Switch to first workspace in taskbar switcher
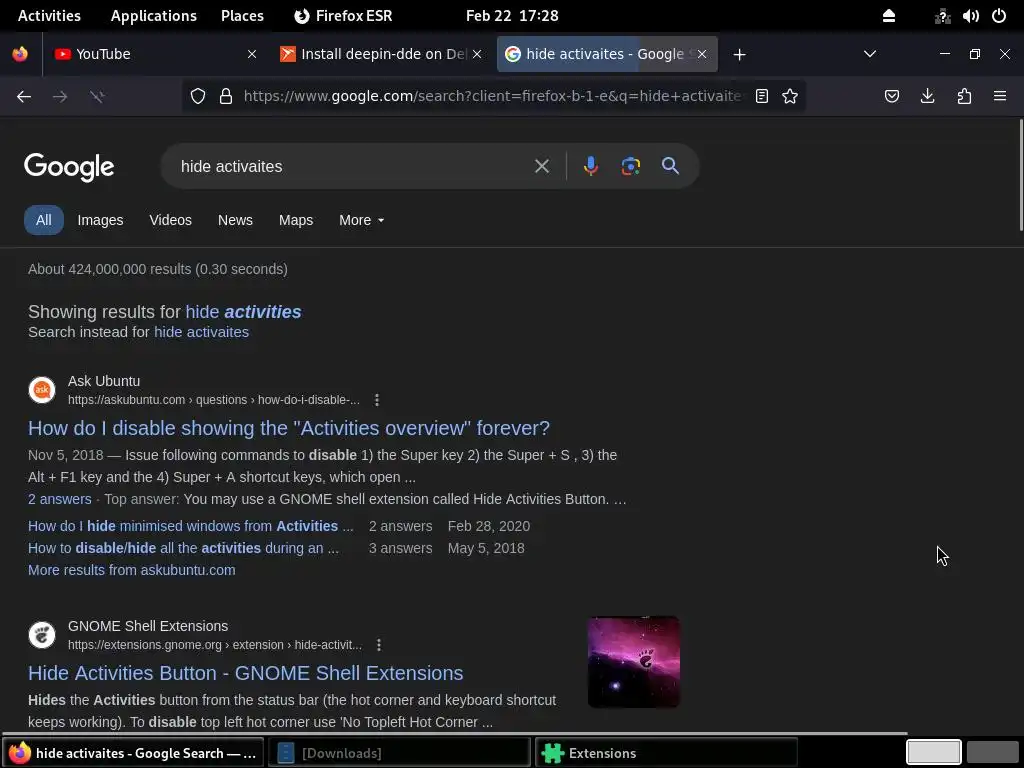 click(933, 752)
